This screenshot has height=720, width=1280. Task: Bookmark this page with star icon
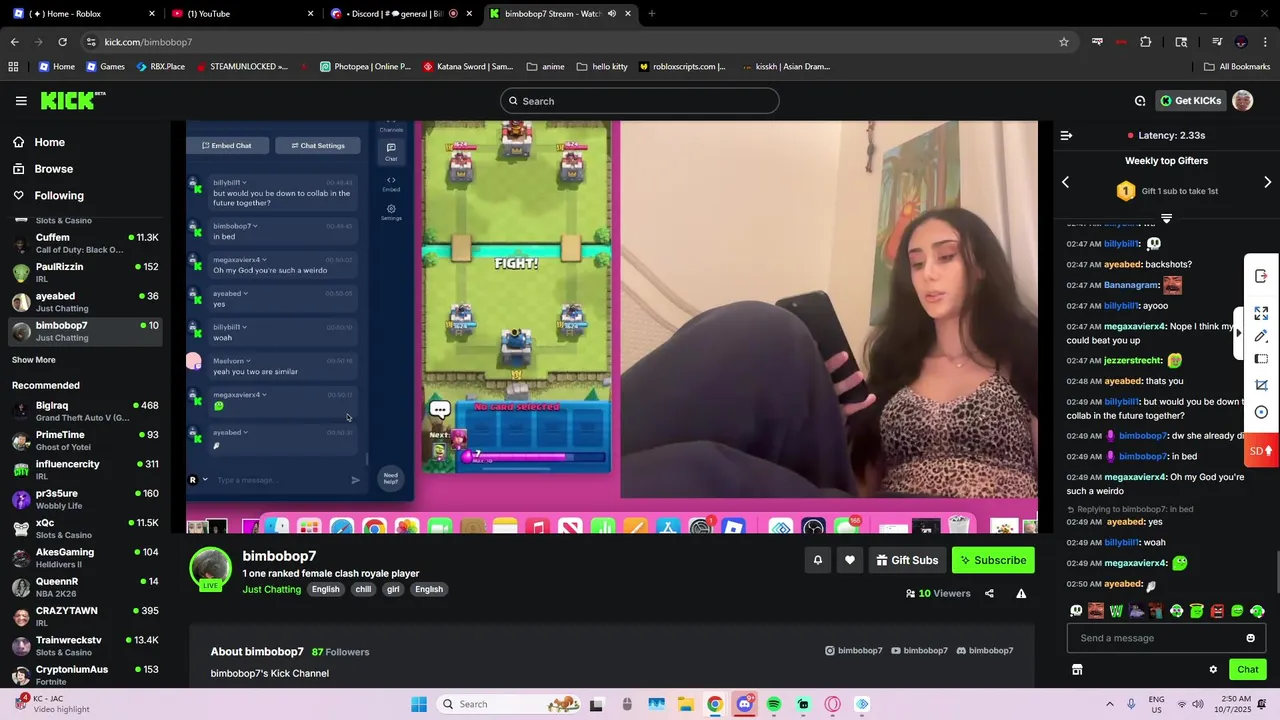(1064, 42)
